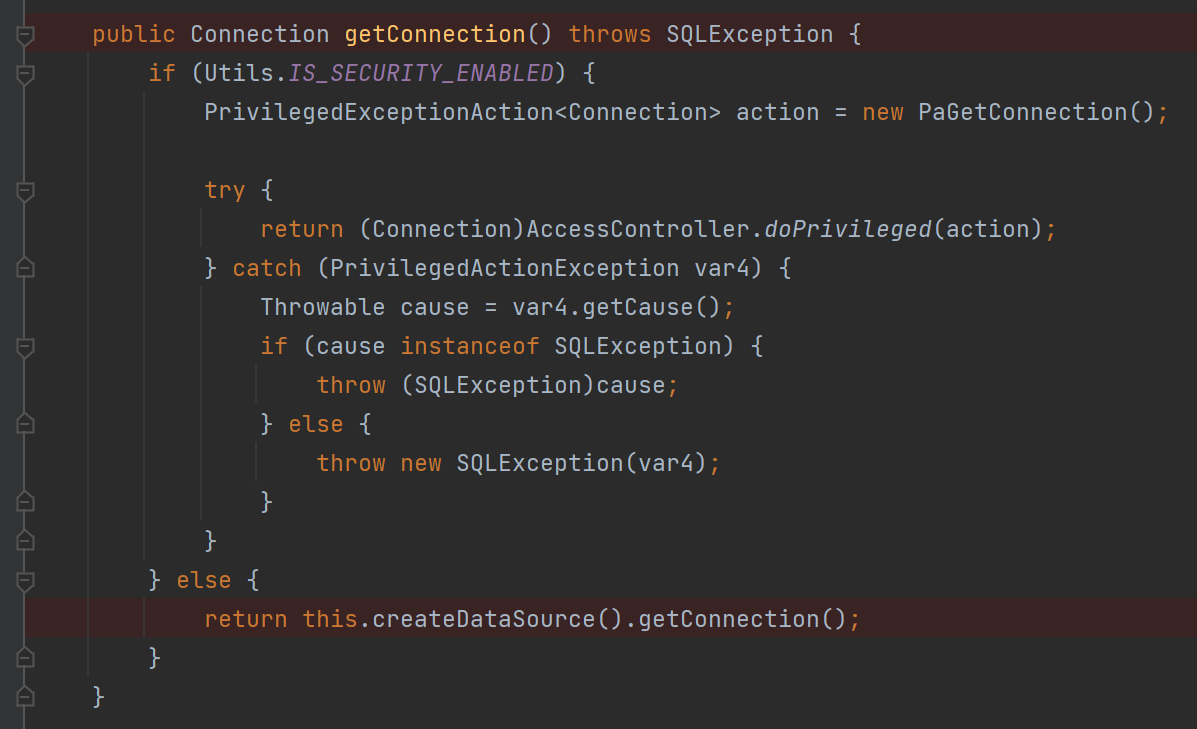This screenshot has height=729, width=1197.
Task: Collapse the getConnection method fold marker
Action: coord(26,35)
